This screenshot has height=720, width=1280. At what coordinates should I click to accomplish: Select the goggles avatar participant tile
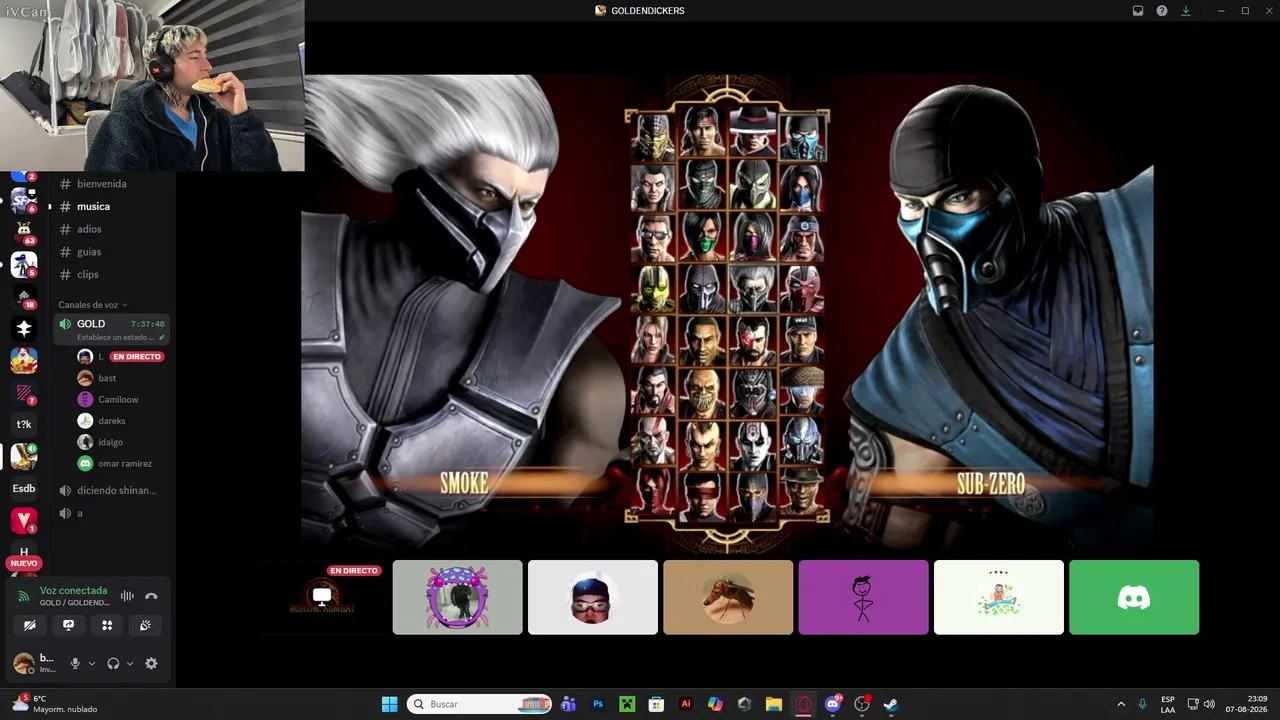[x=593, y=597]
